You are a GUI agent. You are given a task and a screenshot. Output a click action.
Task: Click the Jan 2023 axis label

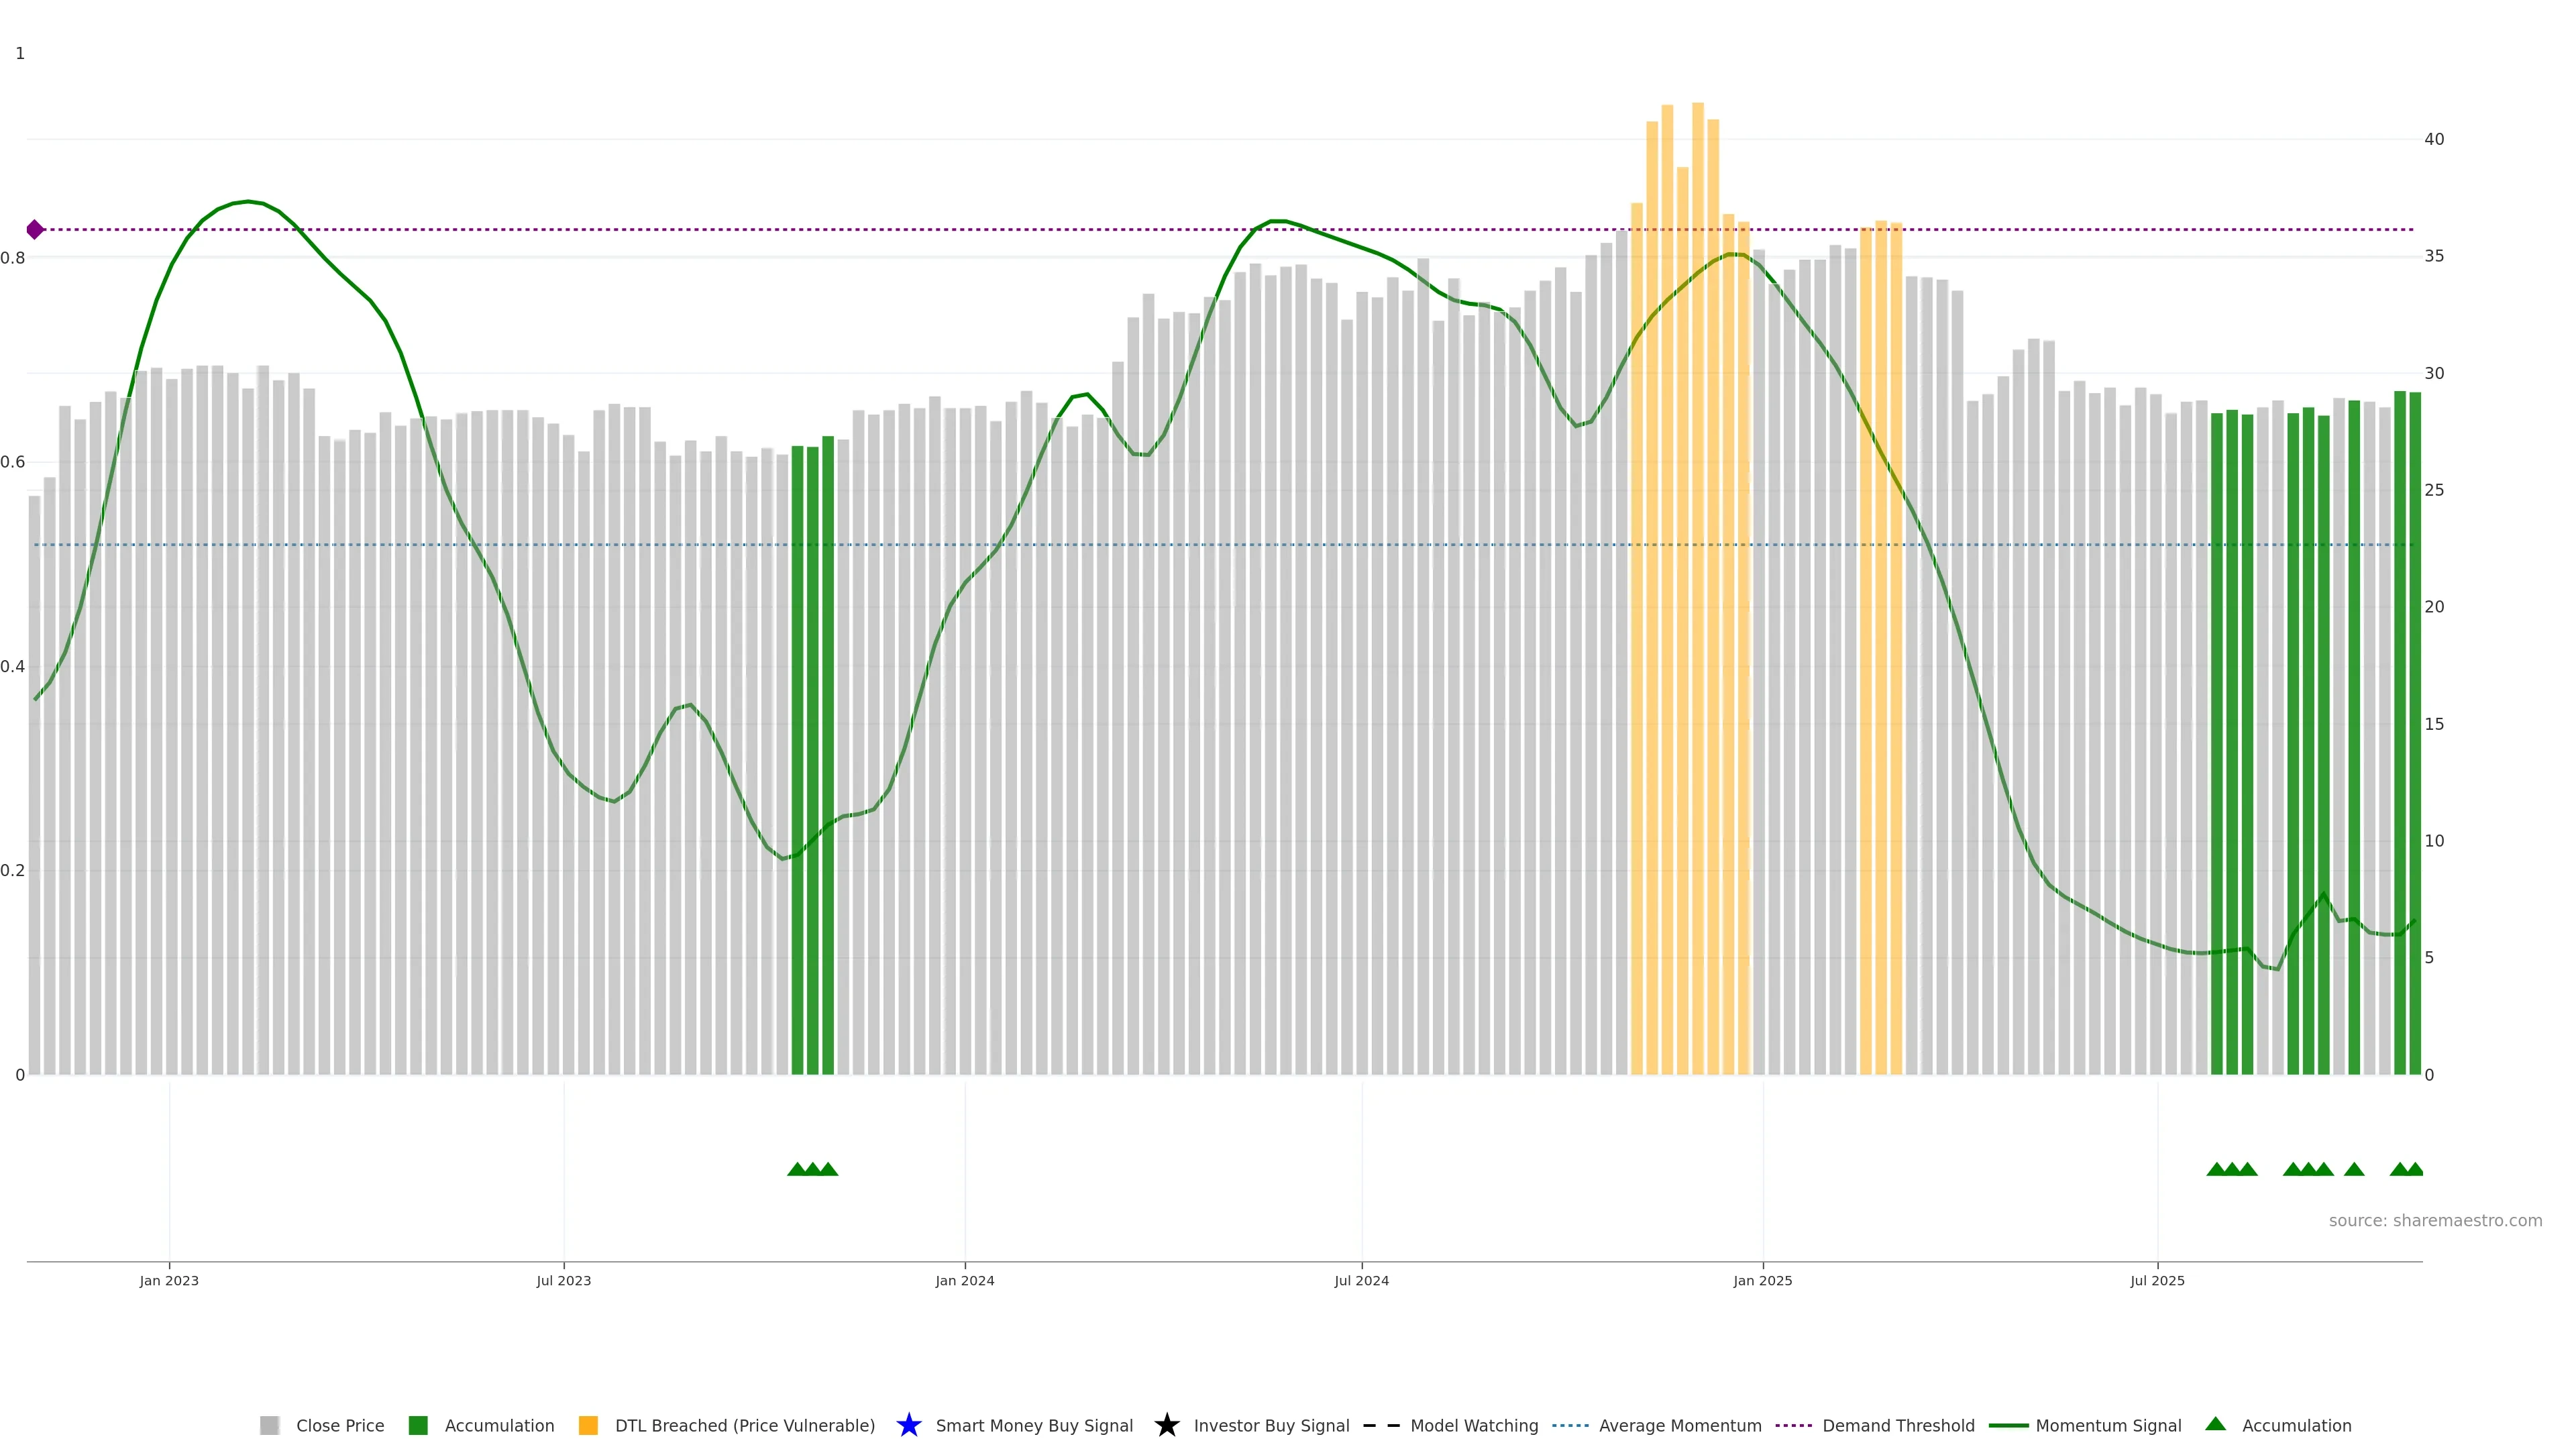point(169,1280)
